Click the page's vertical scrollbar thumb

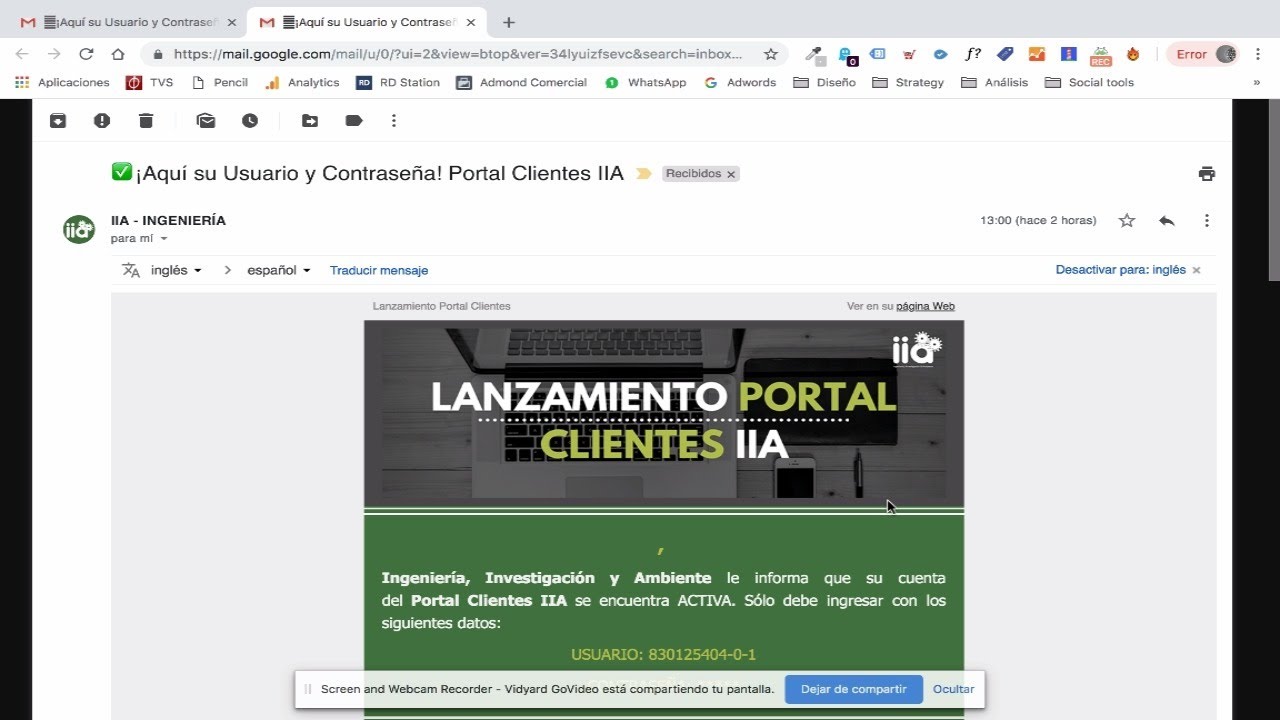(1273, 190)
